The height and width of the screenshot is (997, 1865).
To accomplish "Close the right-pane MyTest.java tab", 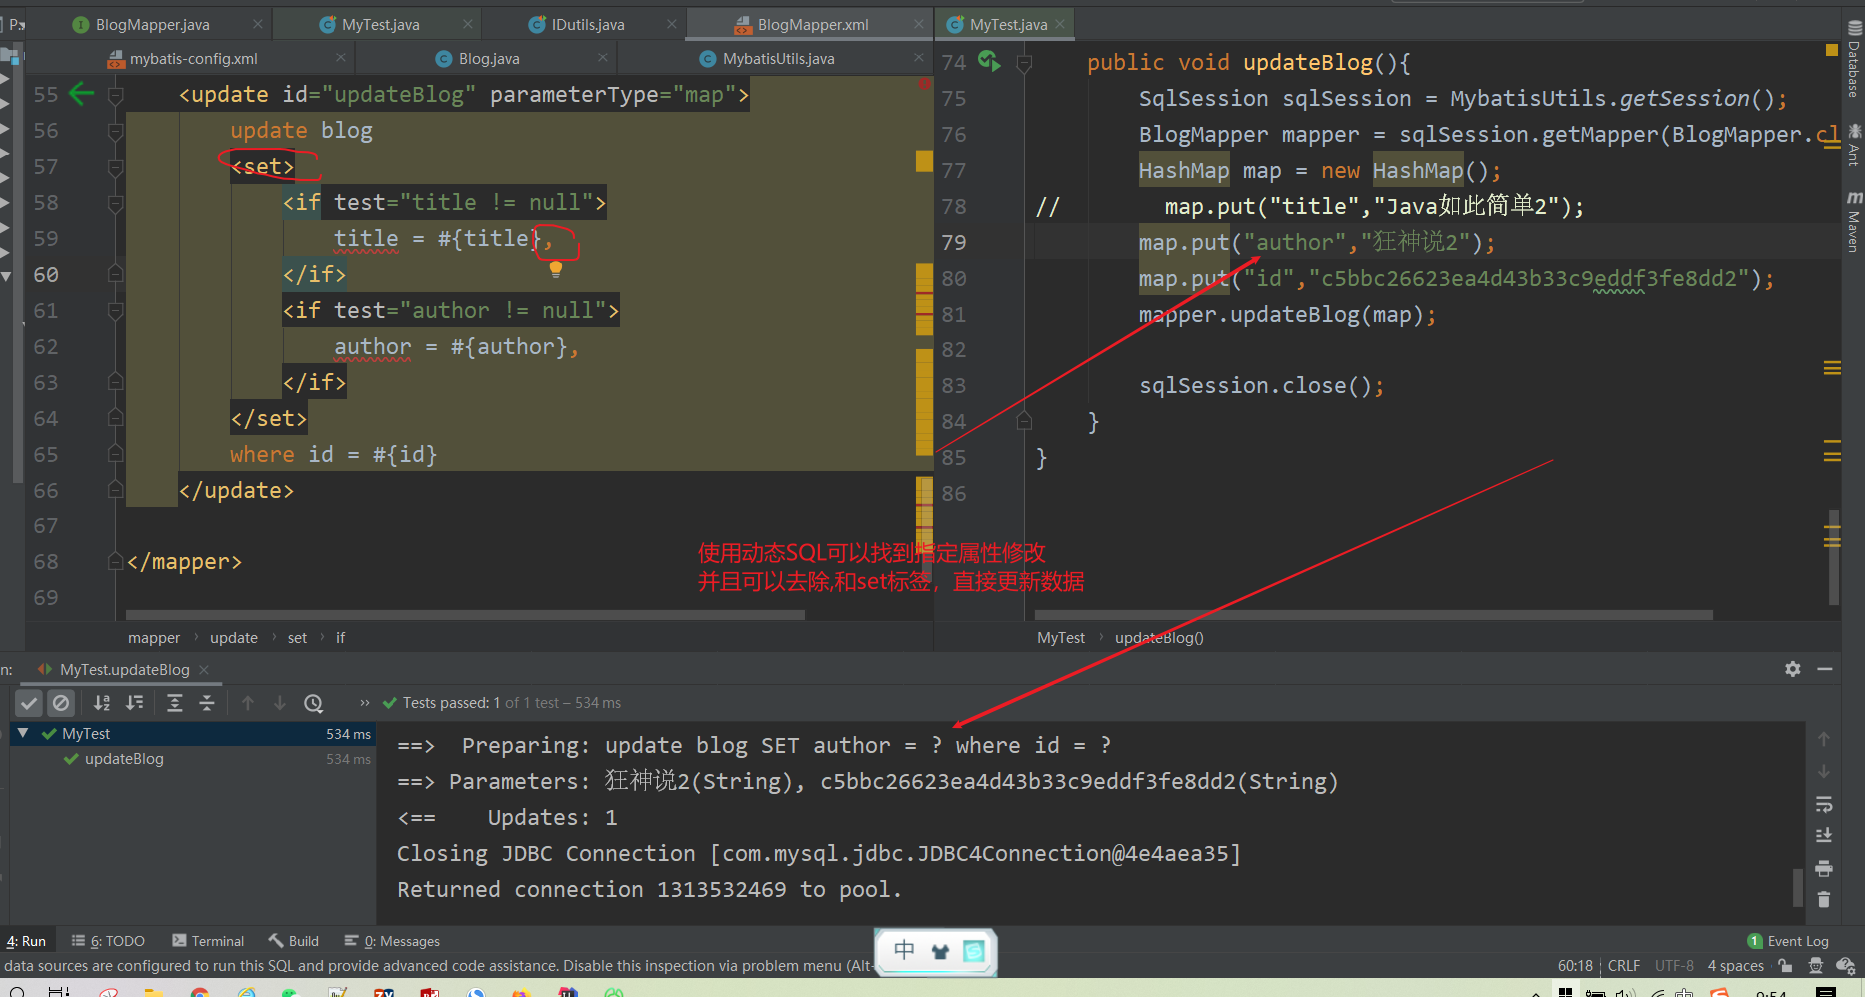I will tap(1060, 24).
